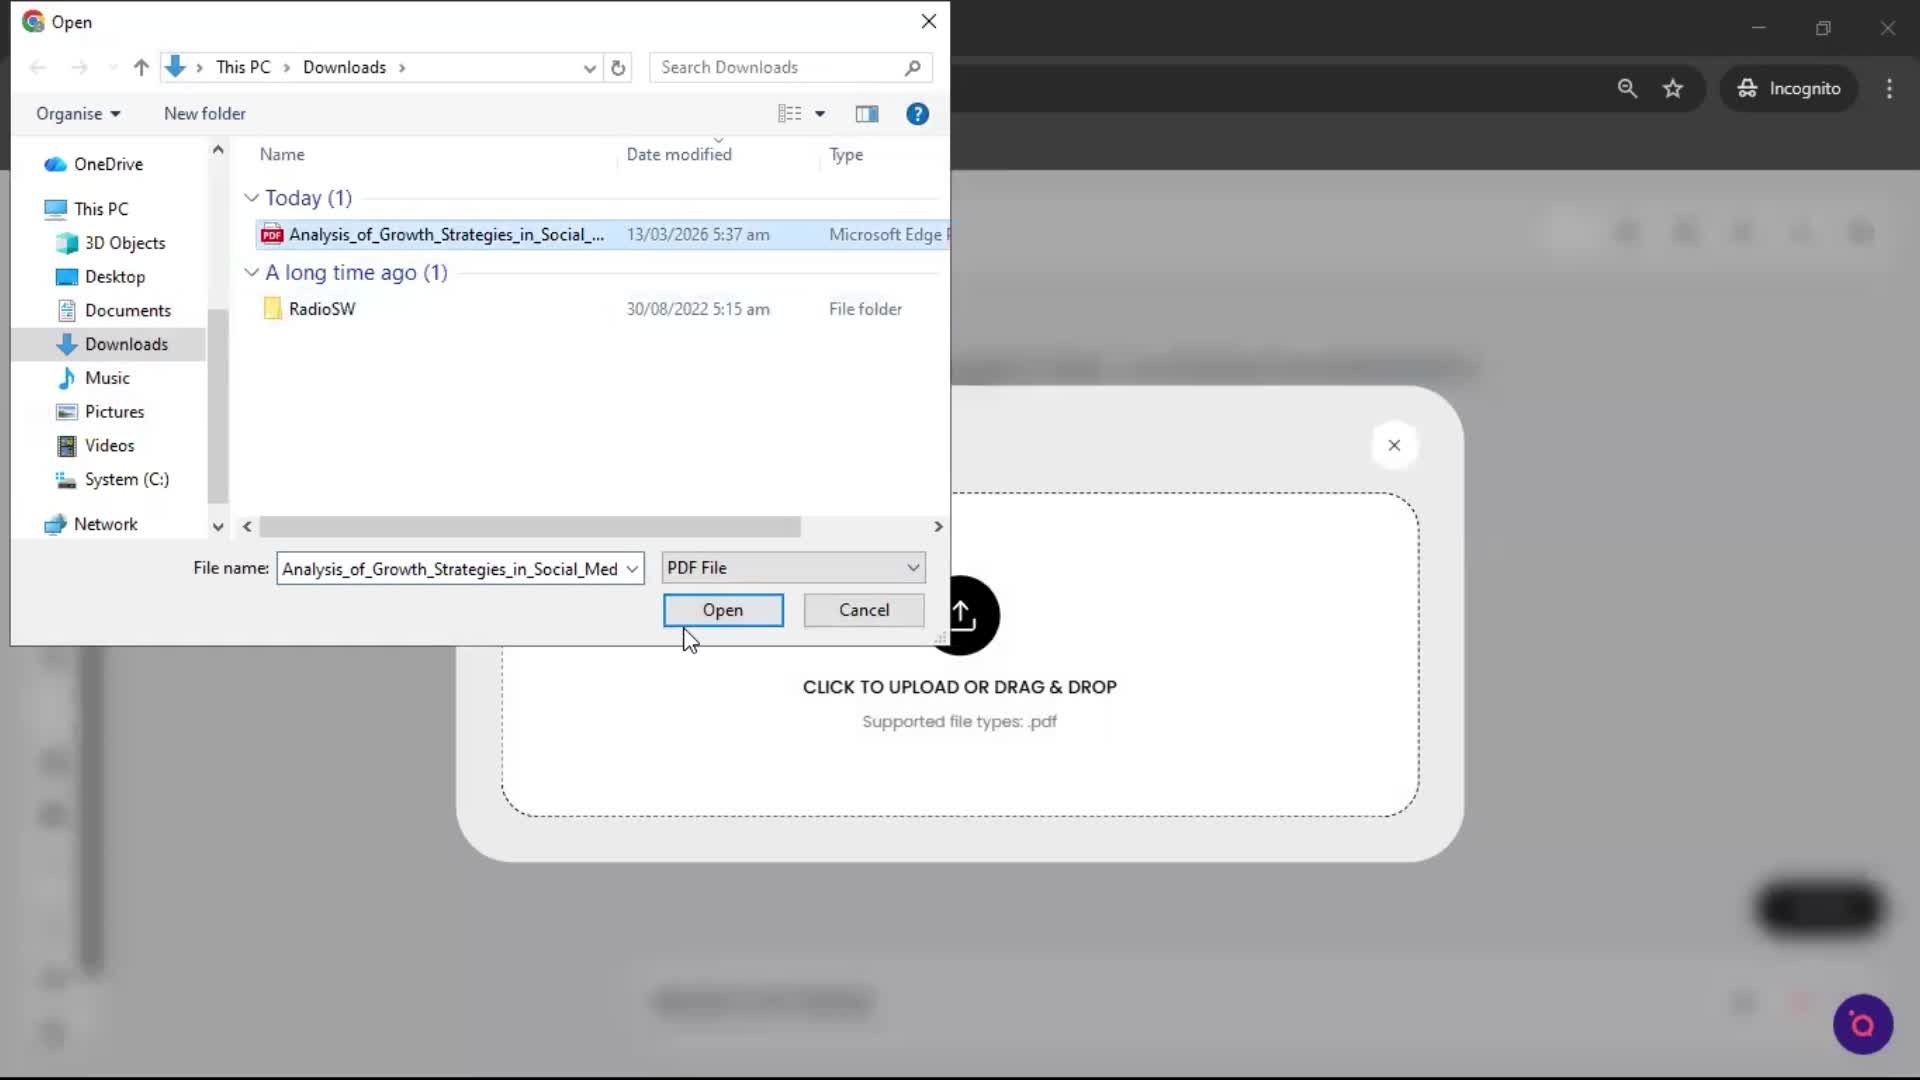Open the Organise menu
The width and height of the screenshot is (1920, 1080).
77,113
